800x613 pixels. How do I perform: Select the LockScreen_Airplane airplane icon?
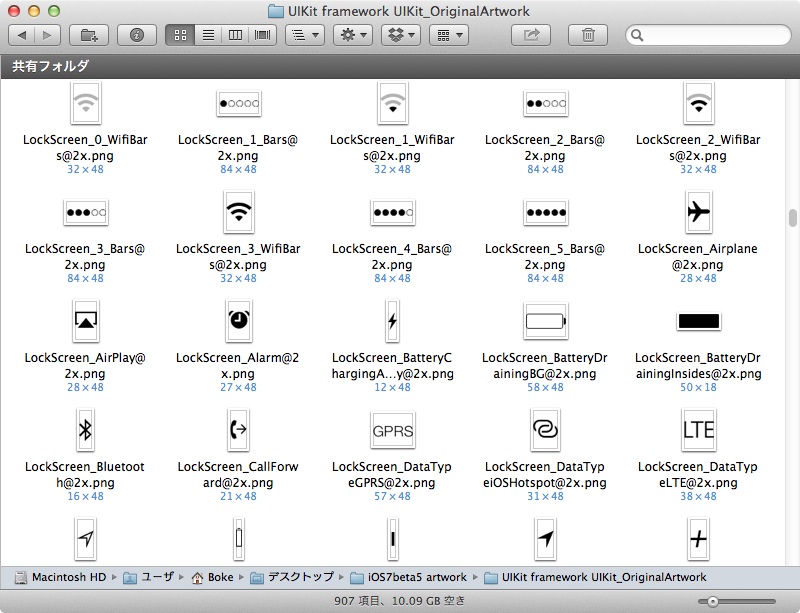pyautogui.click(x=698, y=212)
